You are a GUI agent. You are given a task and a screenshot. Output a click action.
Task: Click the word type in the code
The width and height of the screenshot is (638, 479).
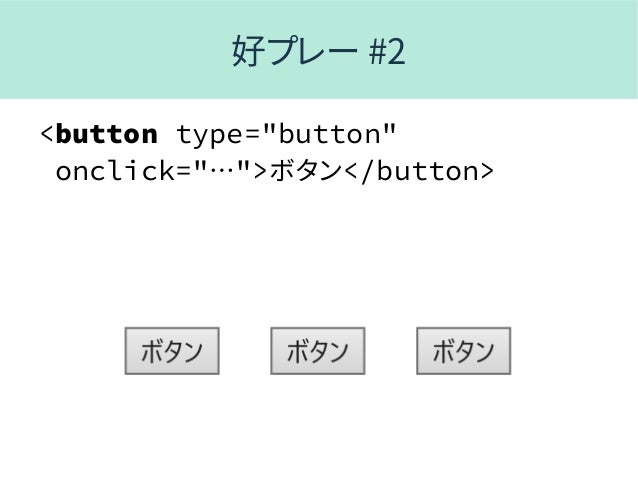tap(210, 136)
